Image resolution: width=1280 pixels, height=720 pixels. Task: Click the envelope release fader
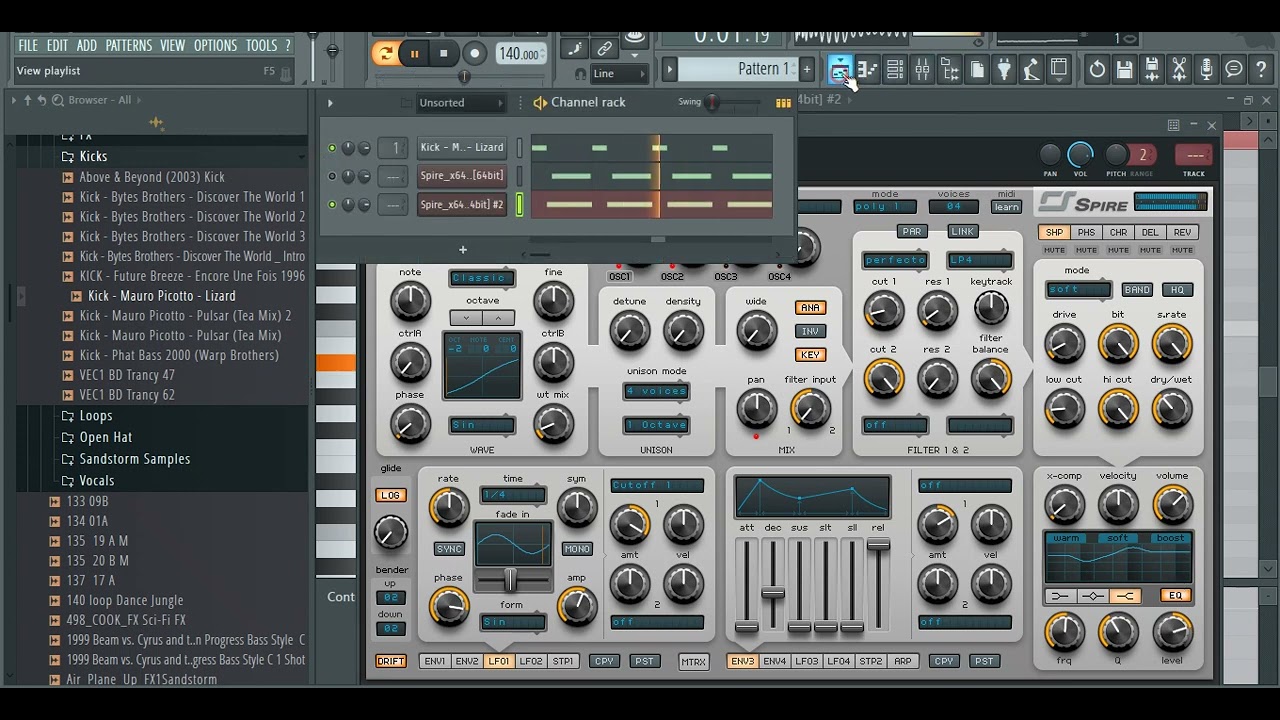tap(878, 546)
